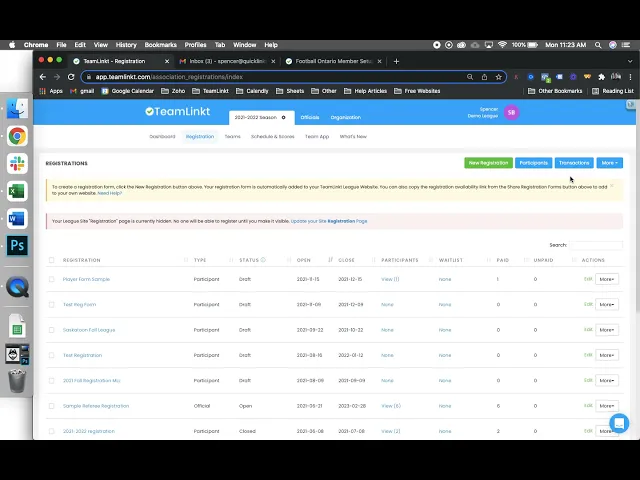Screen dimensions: 640x480
Task: Click the season settings gear icon
Action: click(283, 118)
